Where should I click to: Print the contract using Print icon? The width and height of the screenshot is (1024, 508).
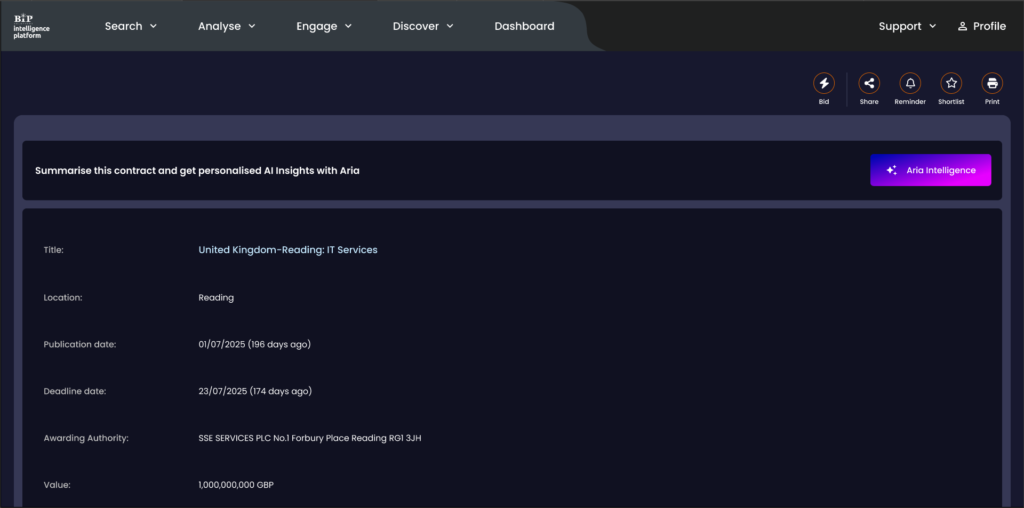(x=992, y=84)
